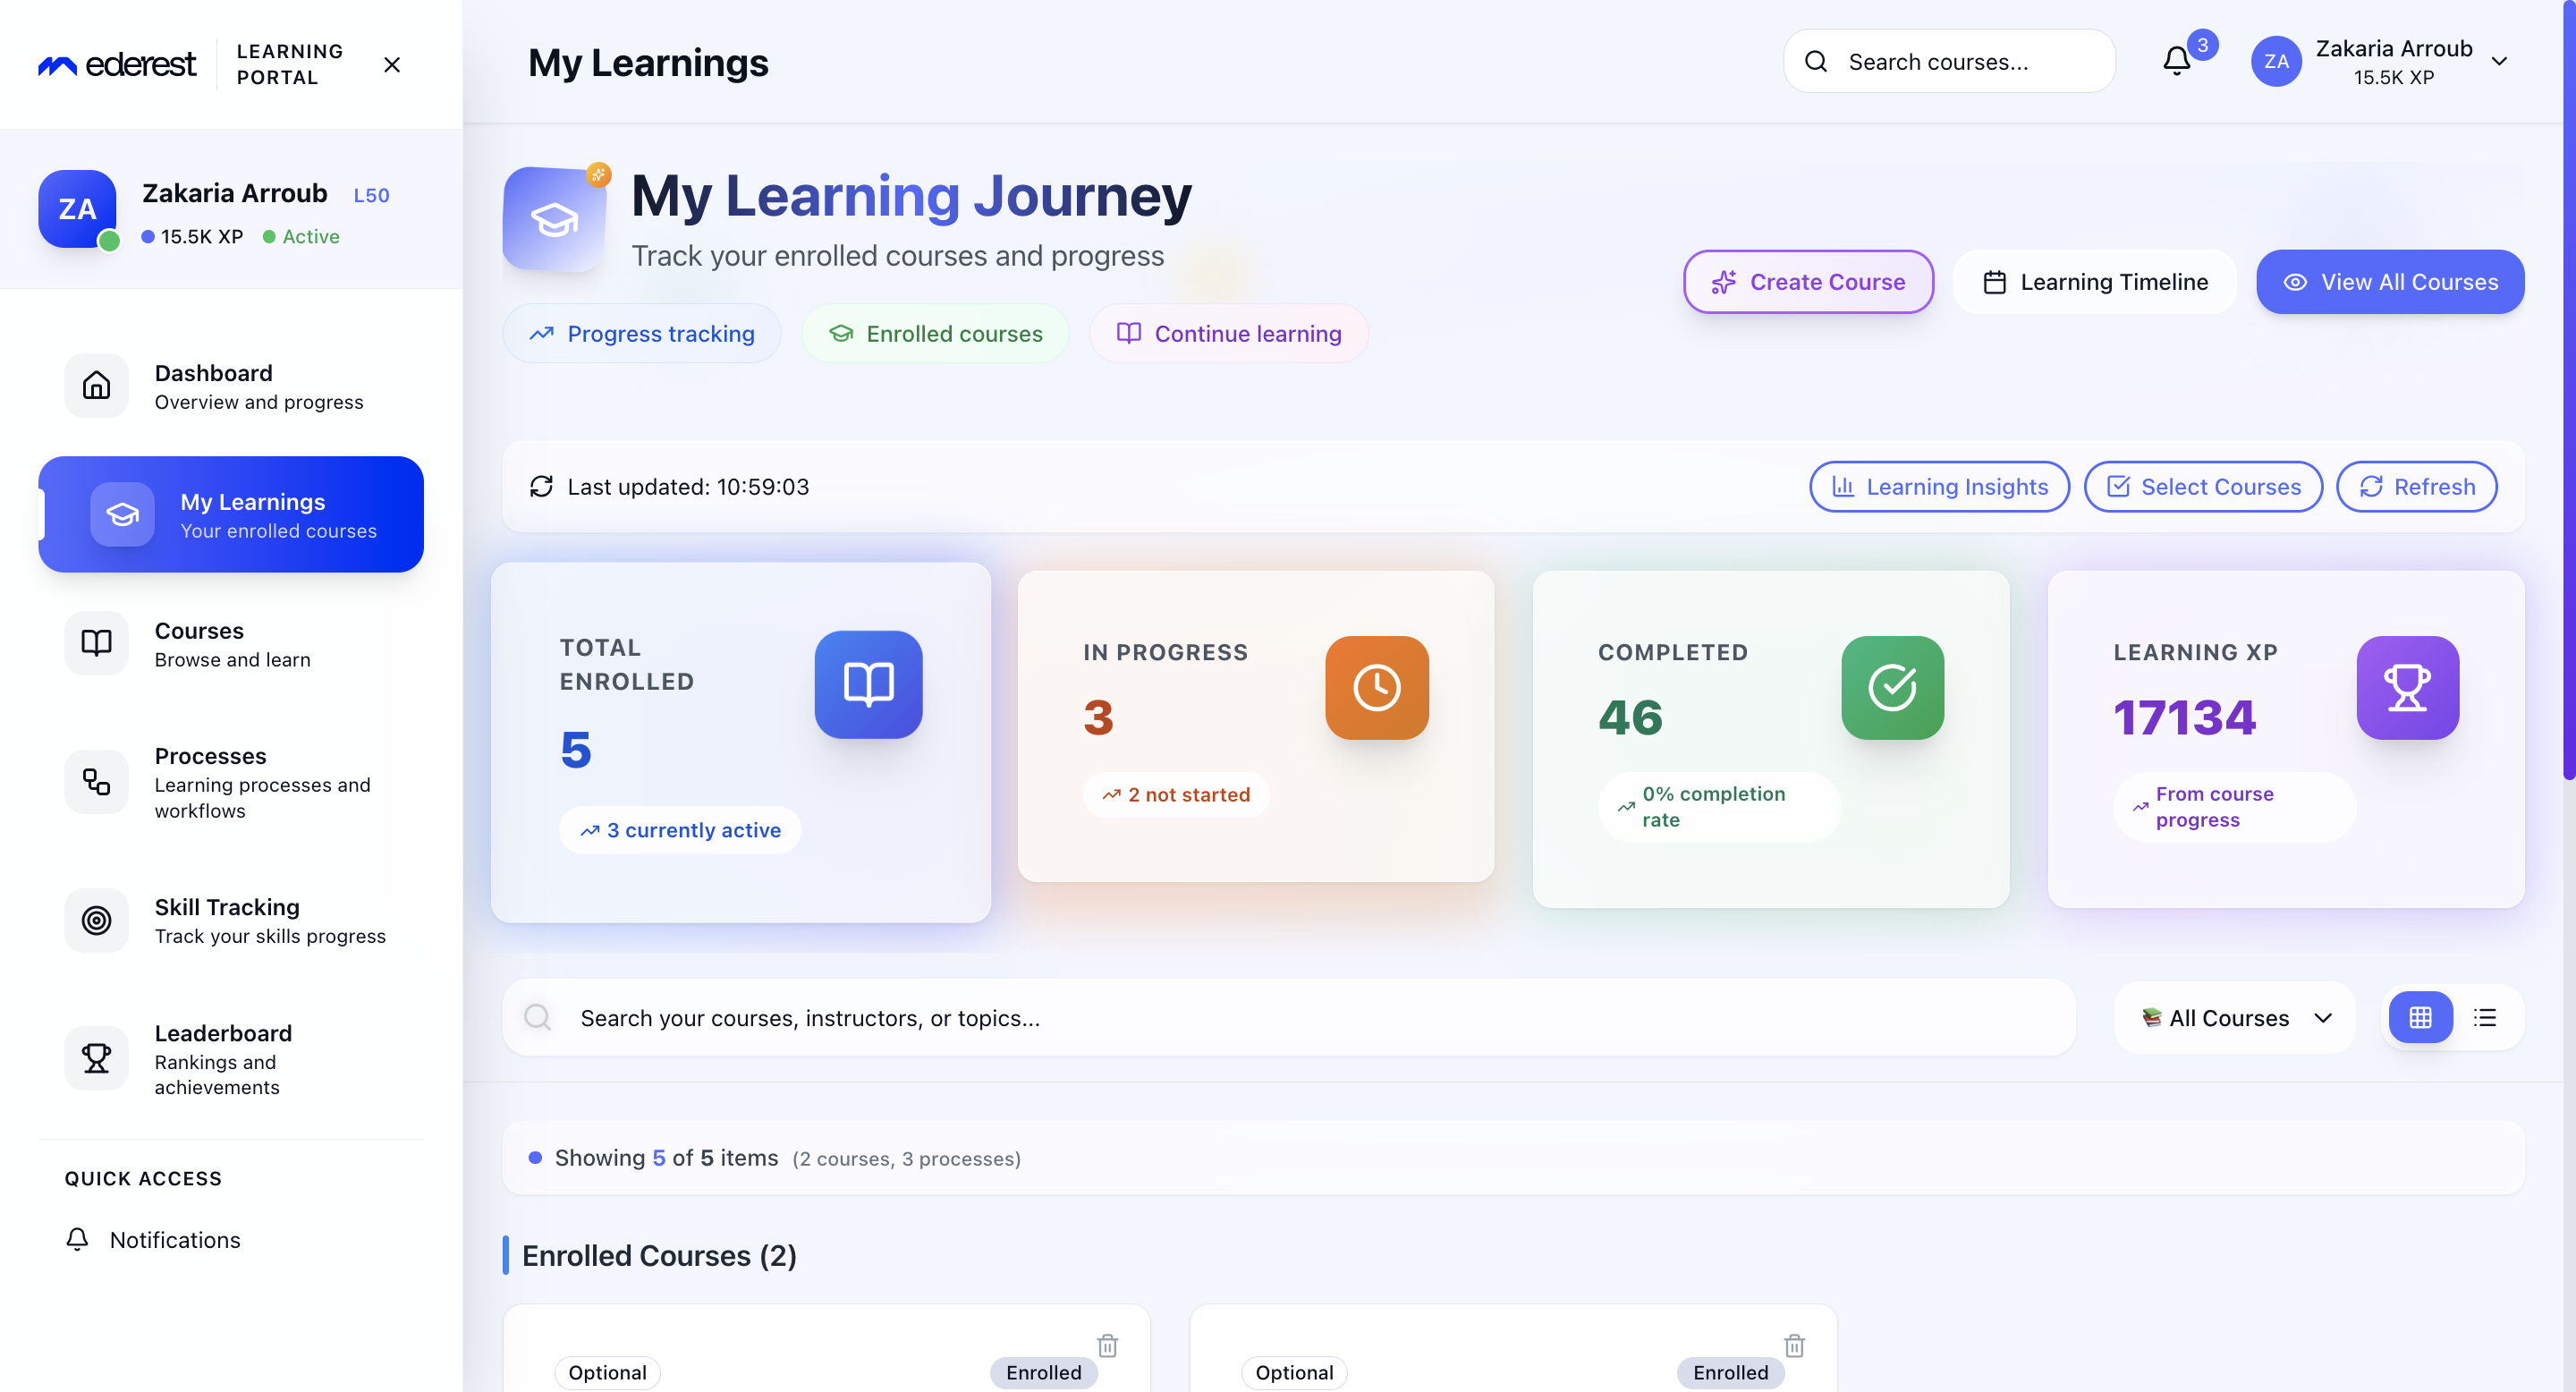Click trash icon on second course card
Screen dimensions: 2576x1392
(x=1794, y=1345)
